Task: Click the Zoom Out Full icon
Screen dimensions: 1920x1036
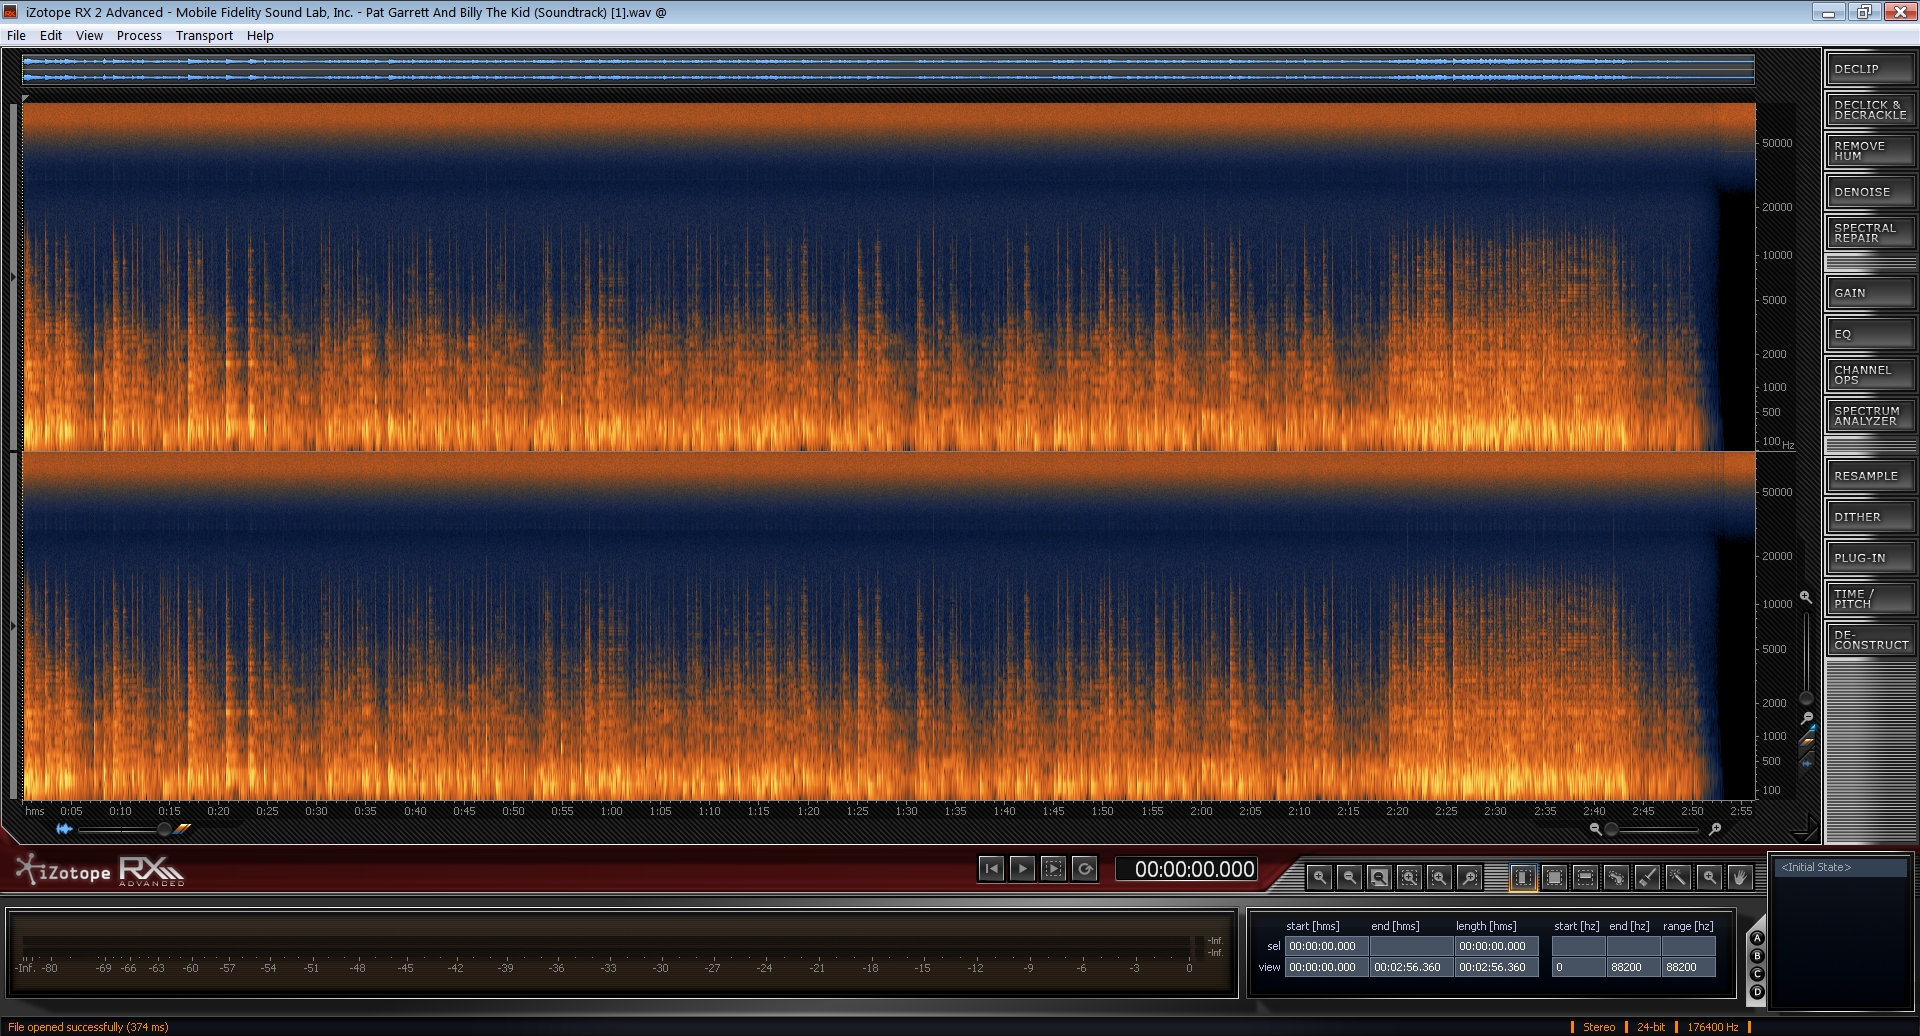Action: 1379,878
